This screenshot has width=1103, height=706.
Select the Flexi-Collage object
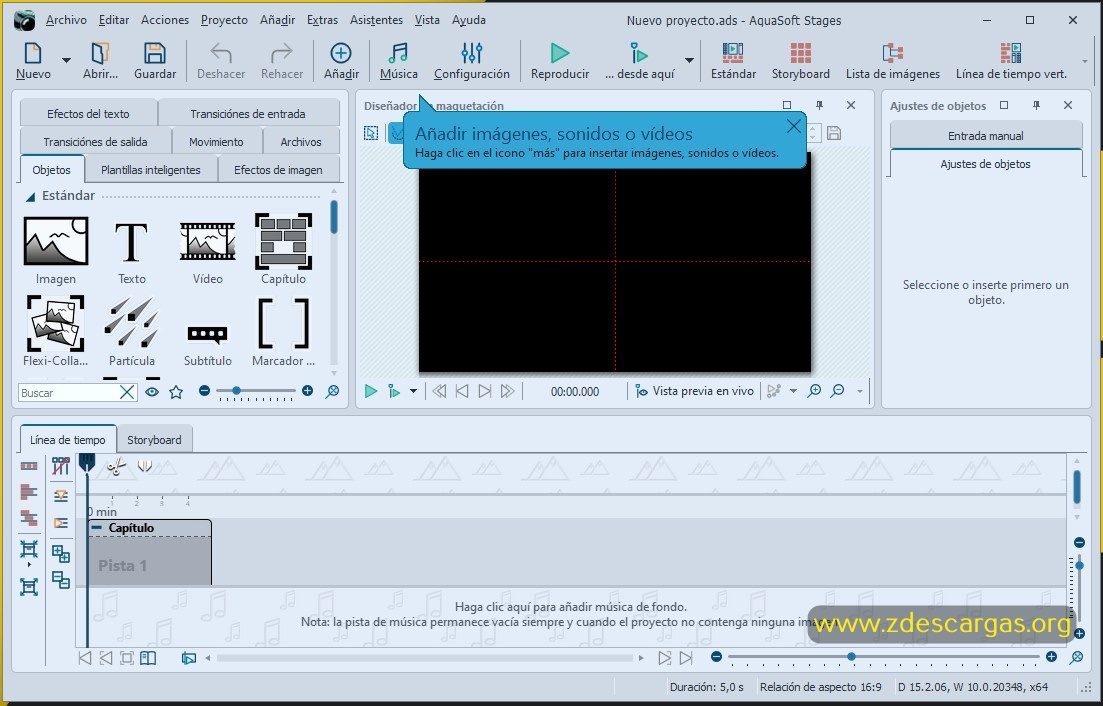tap(56, 331)
